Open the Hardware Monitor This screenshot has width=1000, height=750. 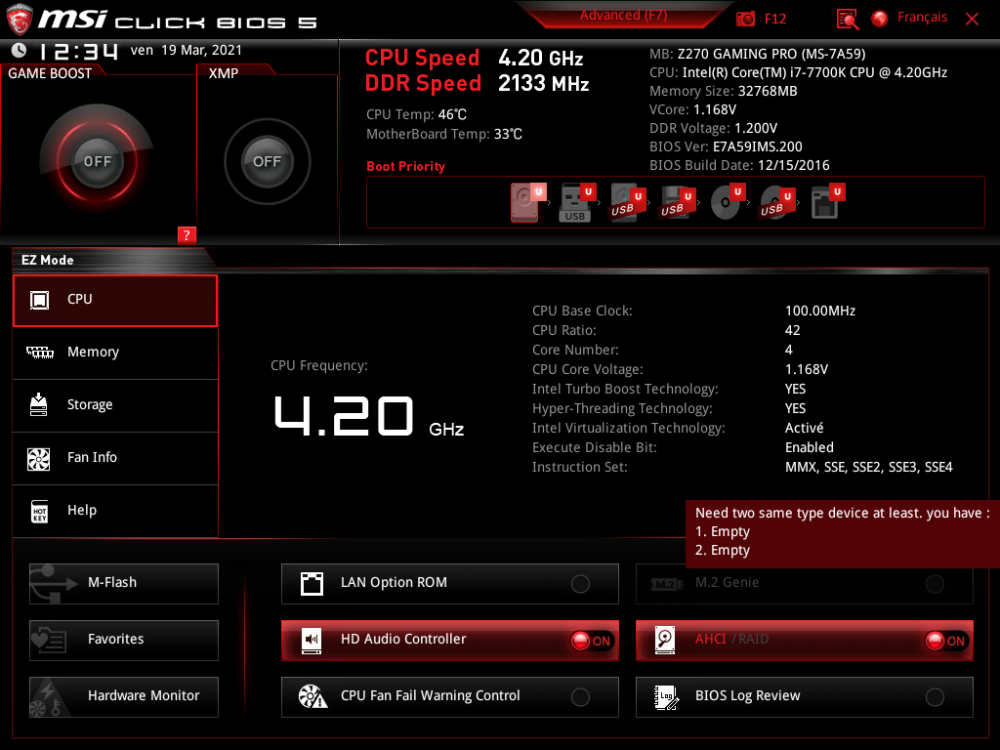(x=124, y=696)
